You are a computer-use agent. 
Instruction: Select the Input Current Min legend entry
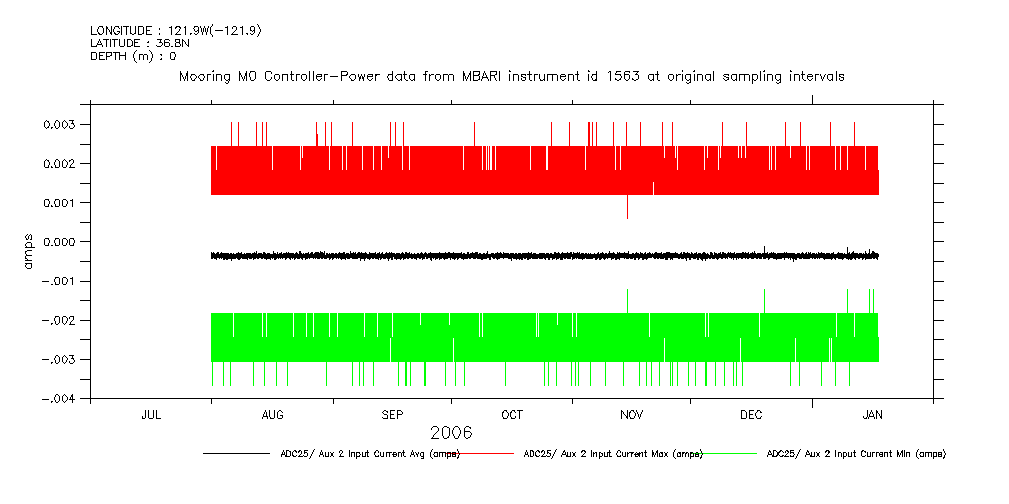(855, 454)
